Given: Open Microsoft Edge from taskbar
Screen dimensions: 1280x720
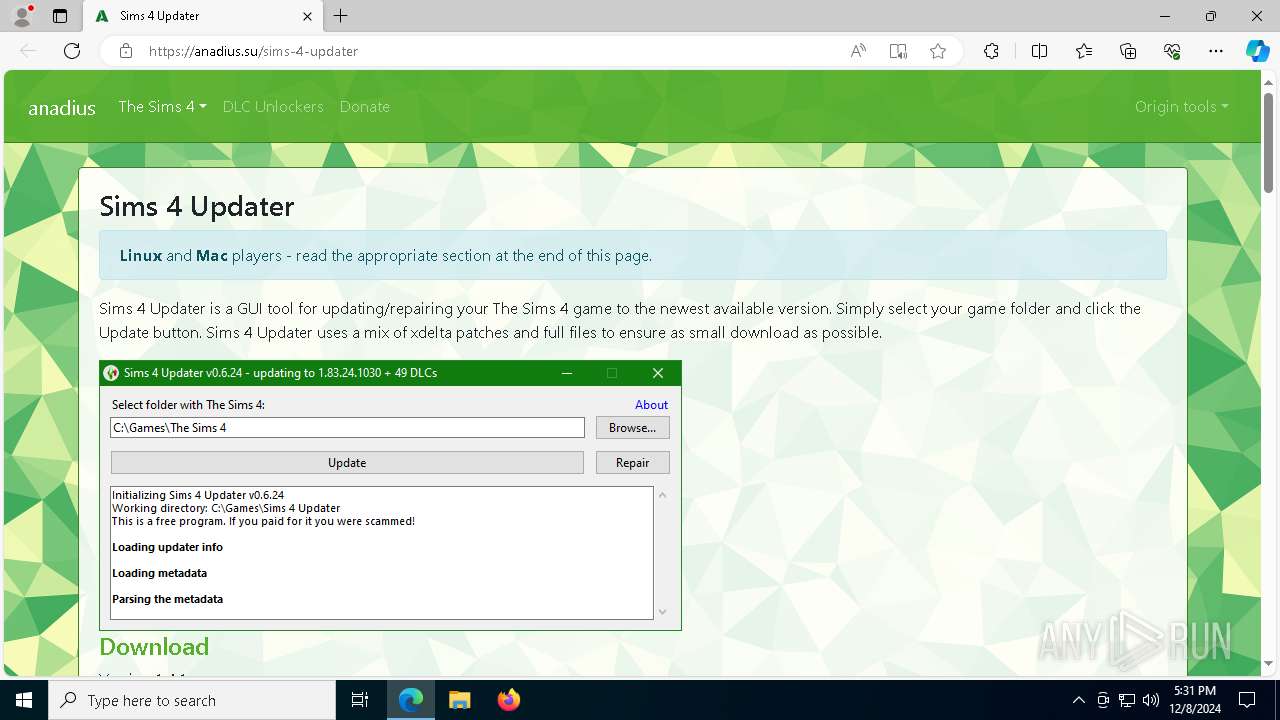Looking at the screenshot, I should 411,700.
